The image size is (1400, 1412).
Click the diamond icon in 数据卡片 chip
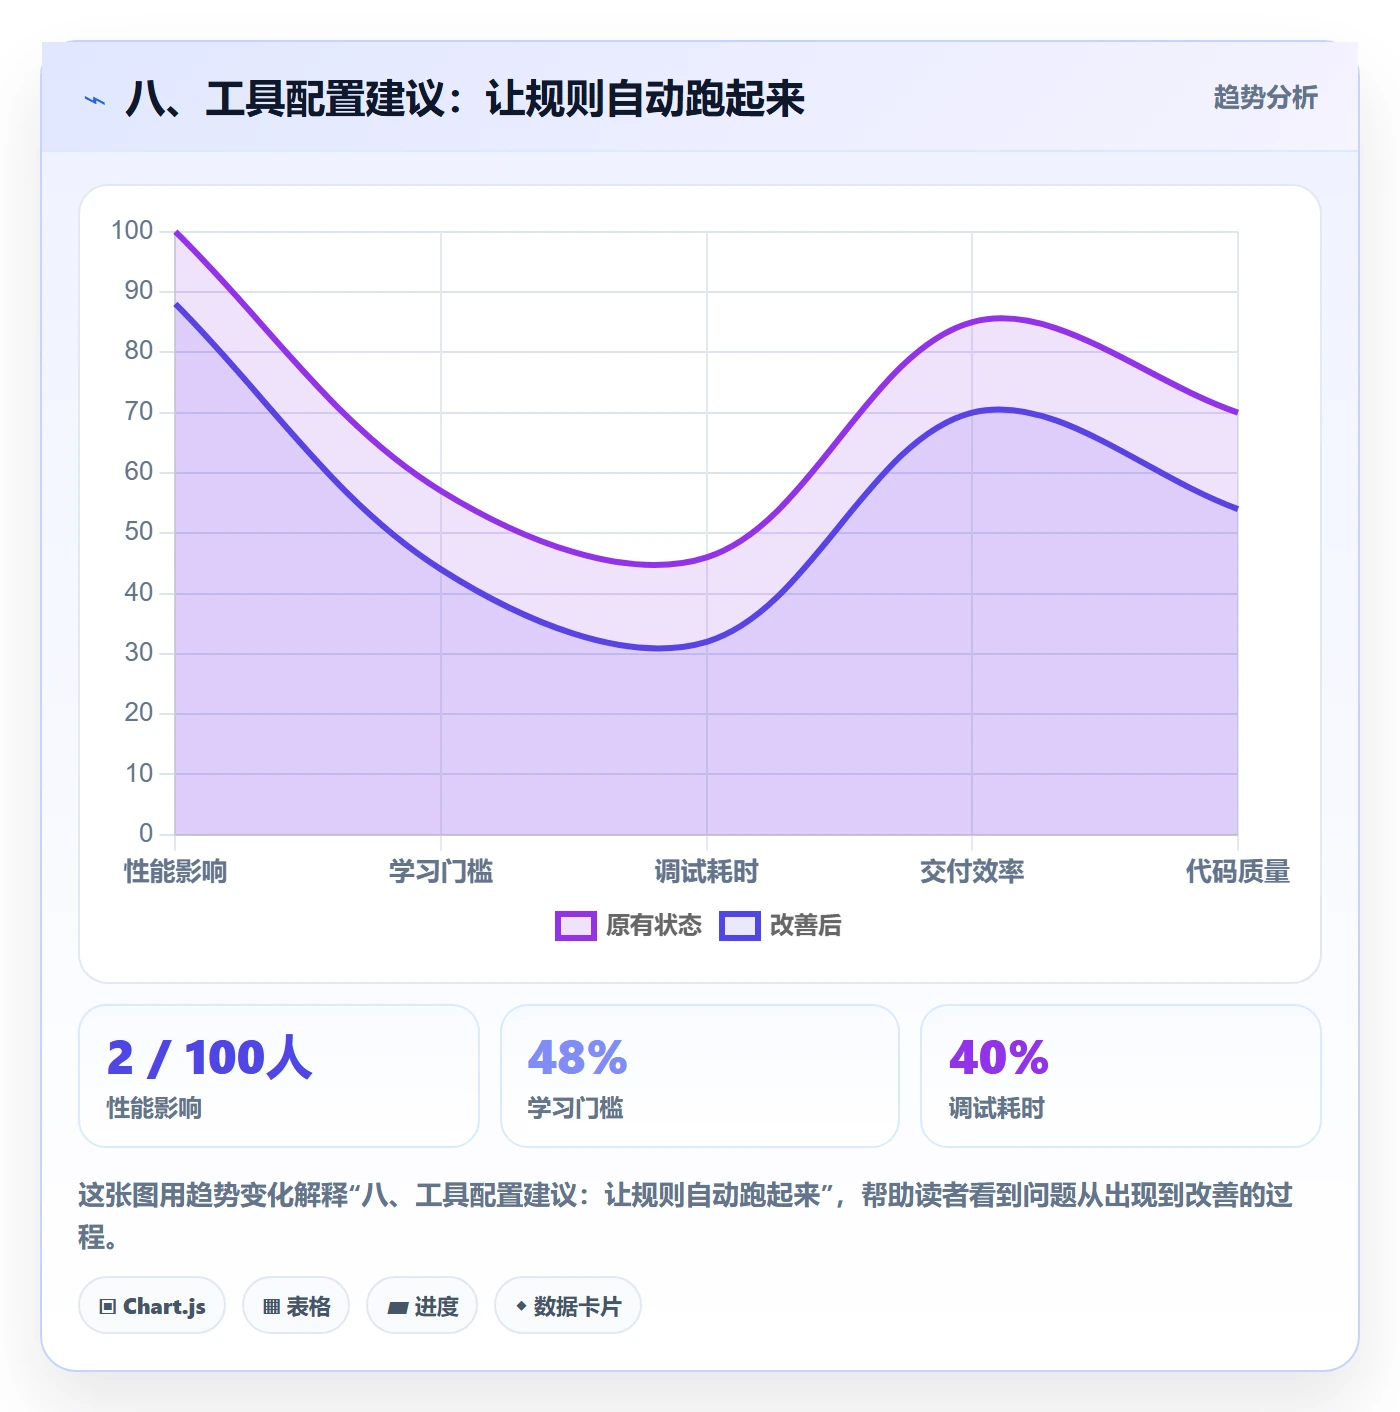click(x=521, y=1306)
